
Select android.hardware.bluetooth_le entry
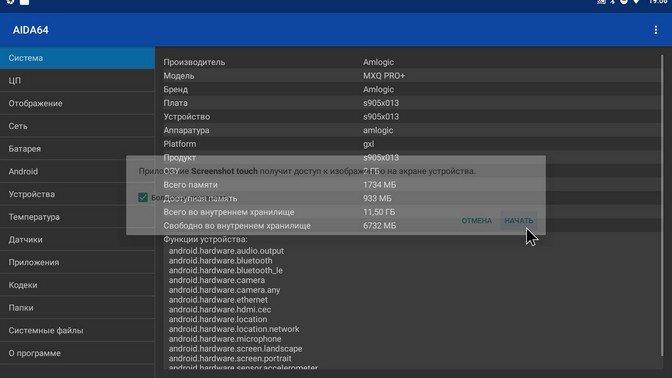(225, 270)
